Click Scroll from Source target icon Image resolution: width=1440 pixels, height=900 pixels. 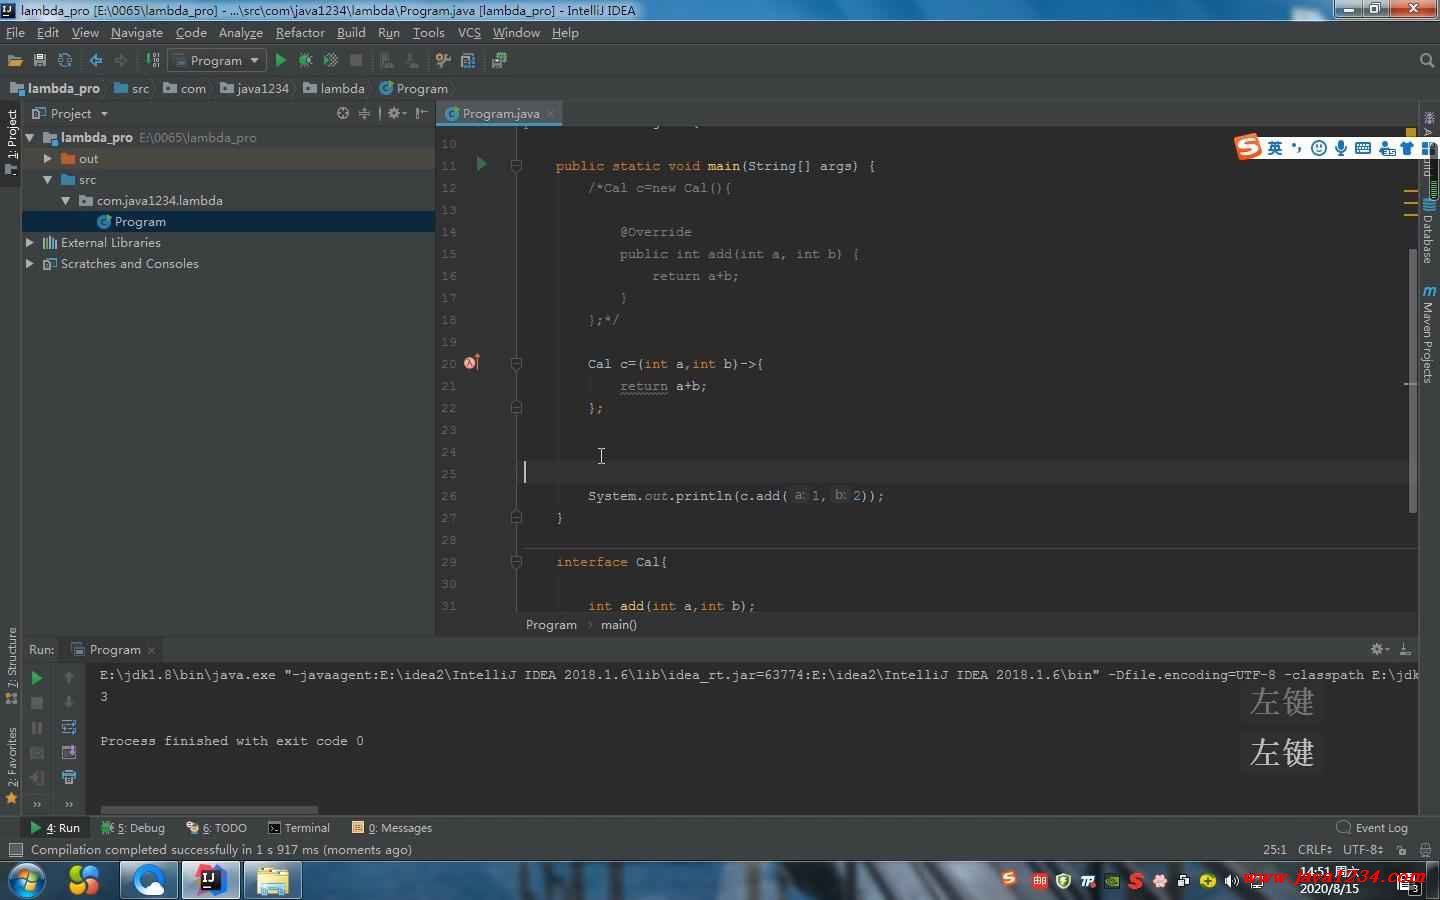point(343,113)
